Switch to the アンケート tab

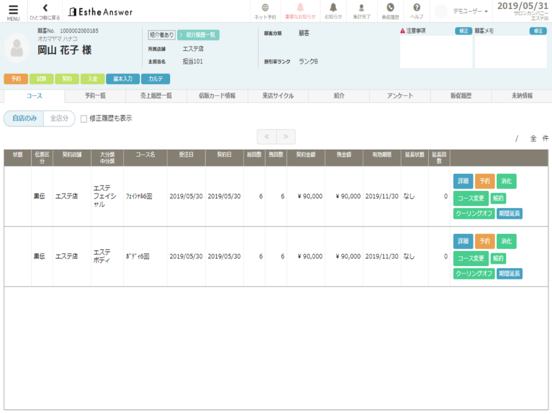click(400, 96)
